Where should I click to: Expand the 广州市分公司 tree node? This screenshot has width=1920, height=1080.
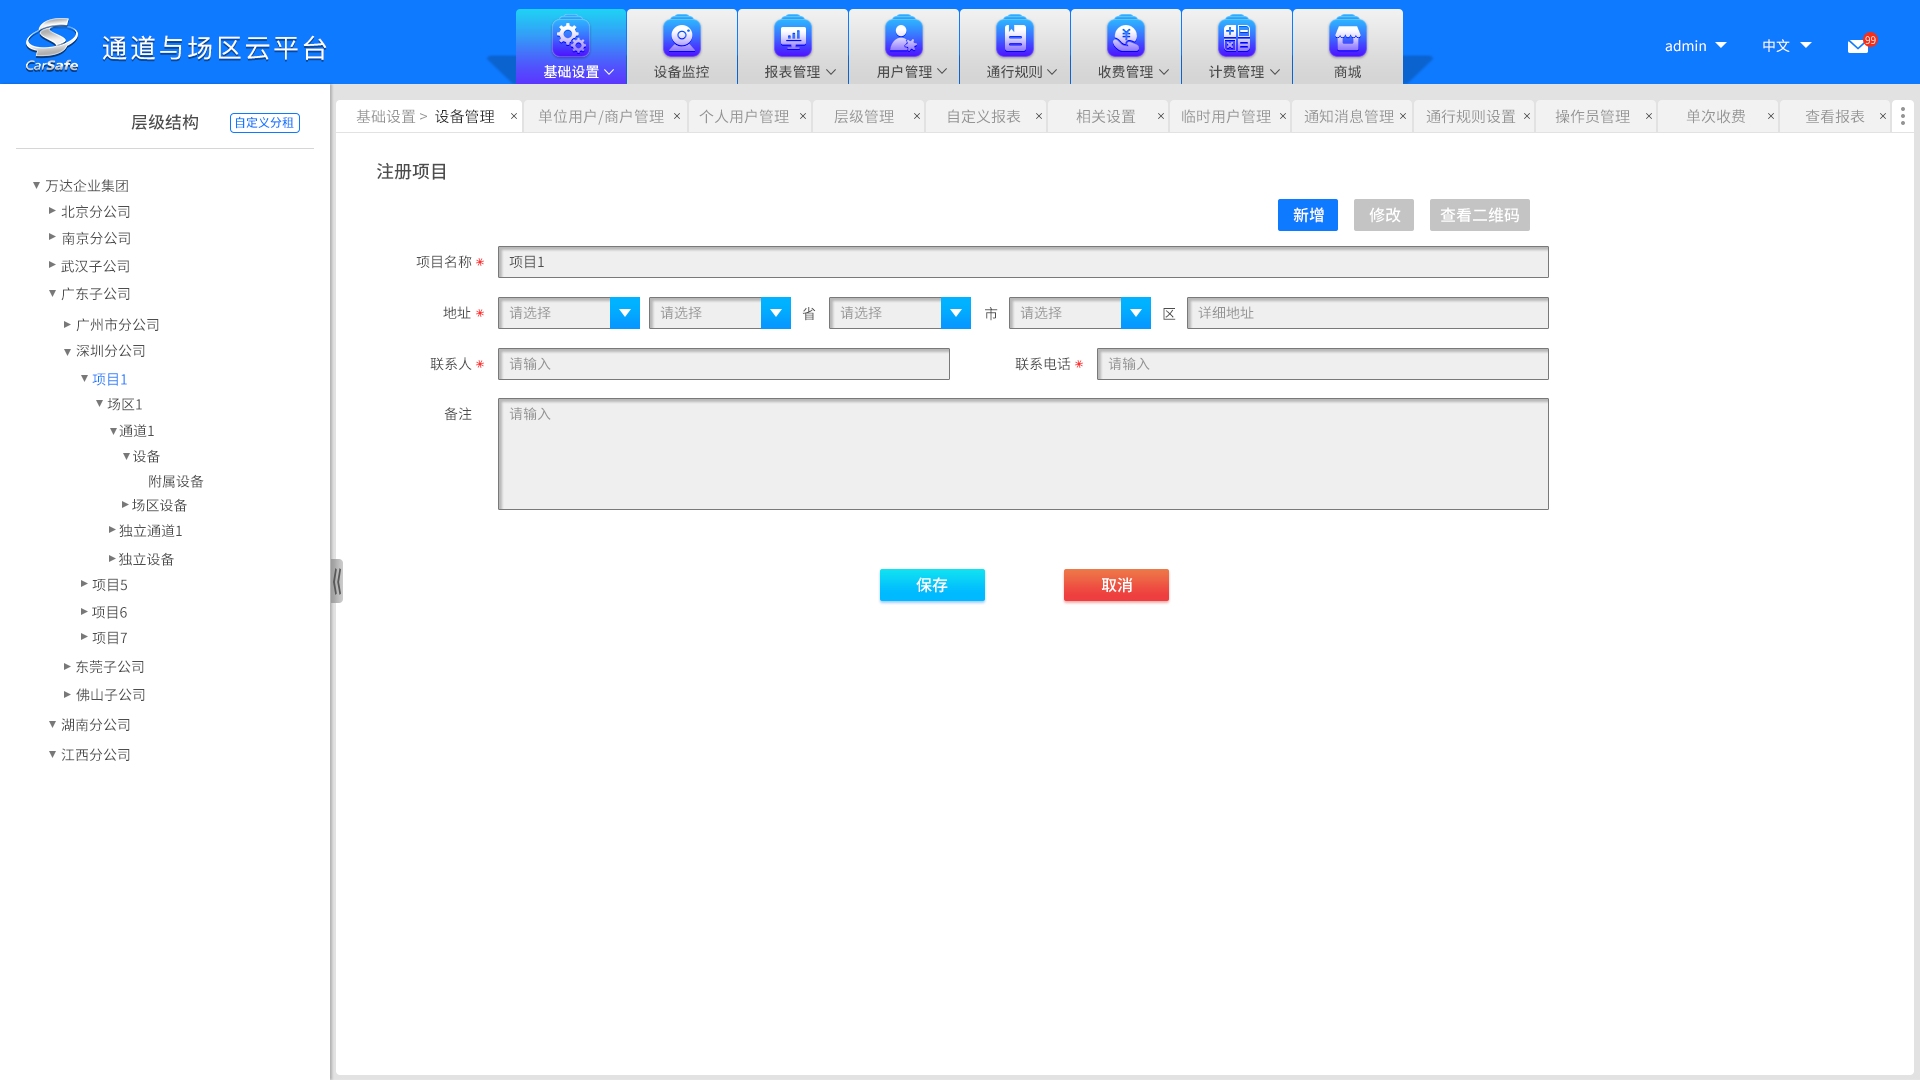pyautogui.click(x=68, y=324)
